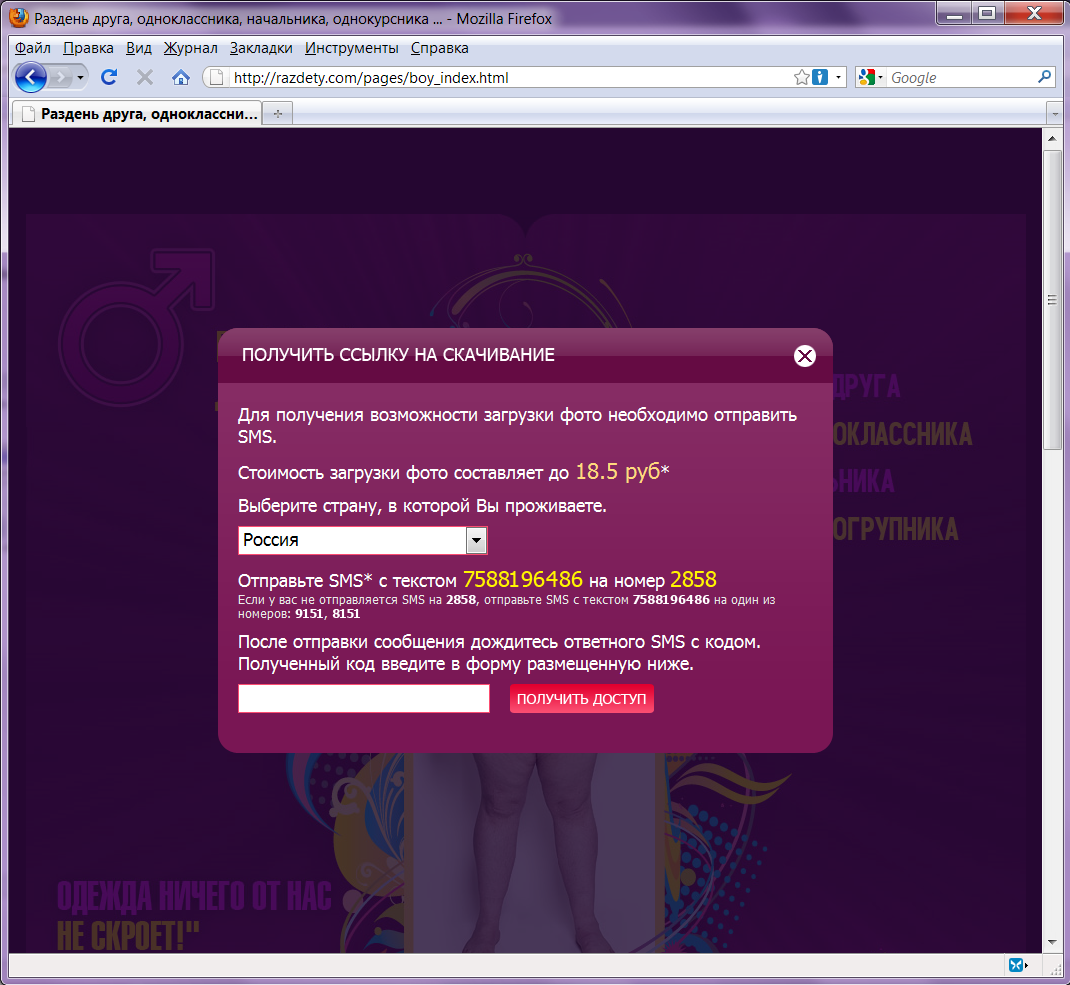Click the vertical scrollbar down arrow
Viewport: 1070px width, 985px height.
point(1052,942)
